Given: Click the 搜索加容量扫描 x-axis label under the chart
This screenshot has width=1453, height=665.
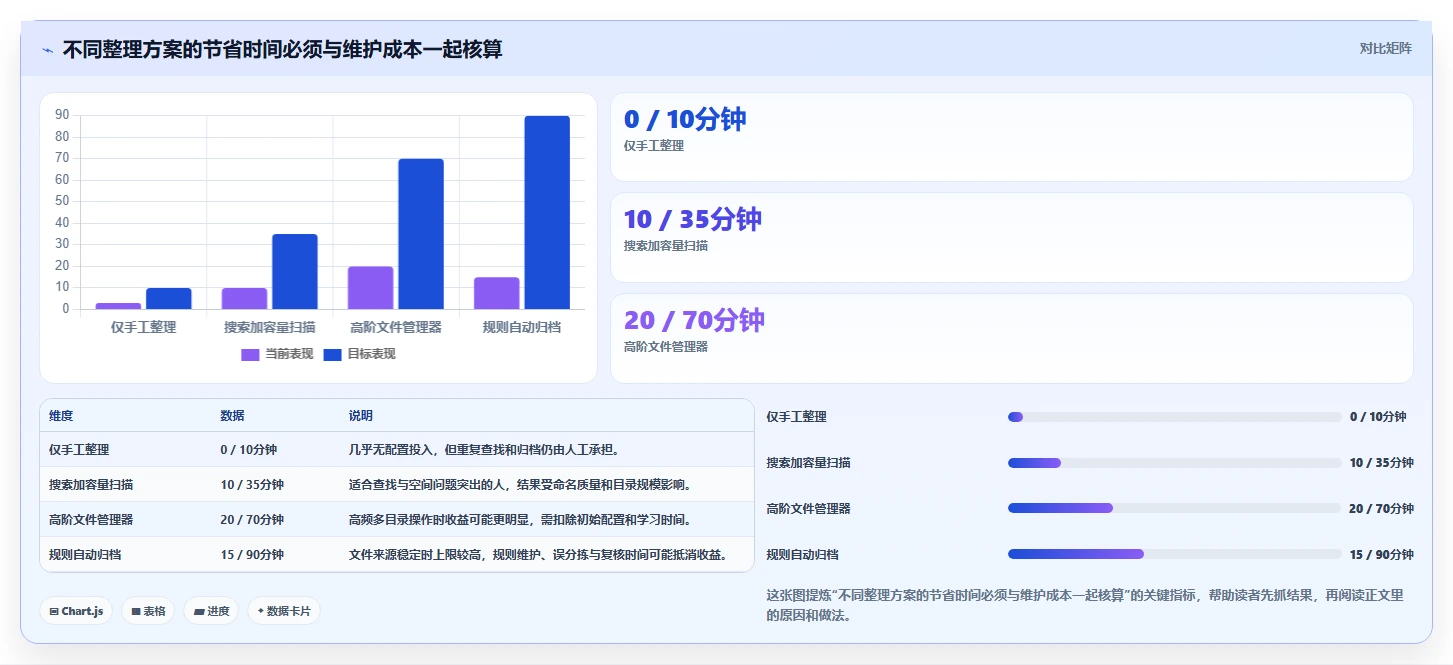Looking at the screenshot, I should coord(270,327).
